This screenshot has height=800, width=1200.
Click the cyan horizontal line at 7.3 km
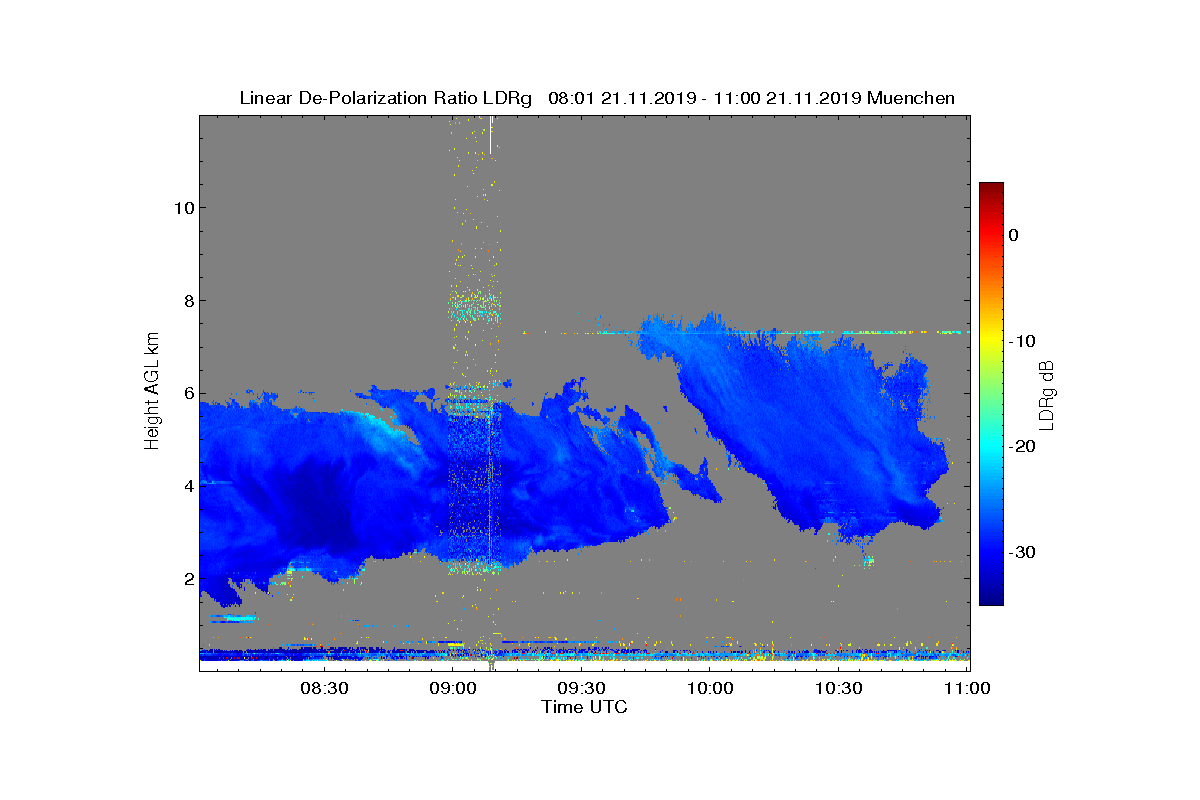click(745, 332)
